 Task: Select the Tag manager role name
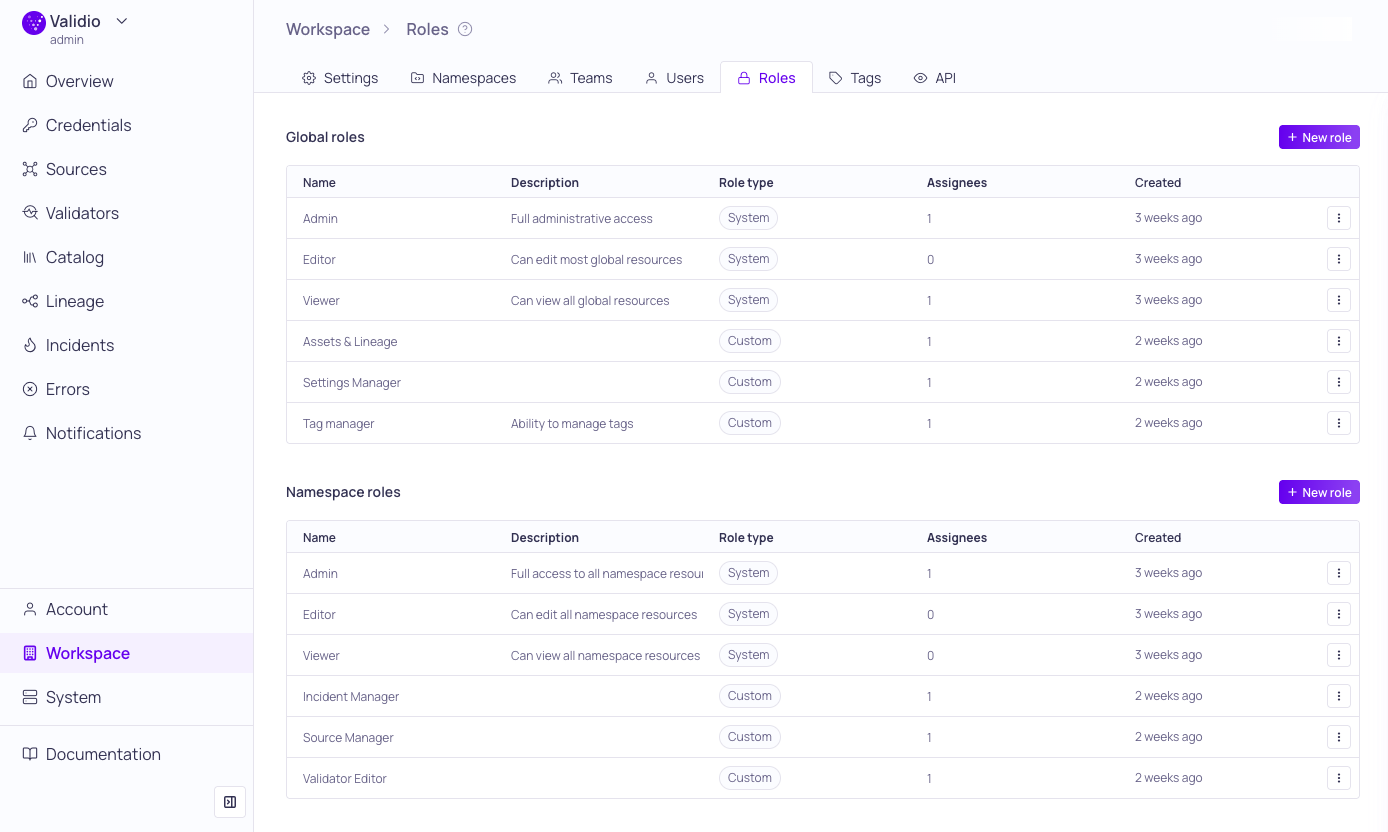tap(338, 424)
